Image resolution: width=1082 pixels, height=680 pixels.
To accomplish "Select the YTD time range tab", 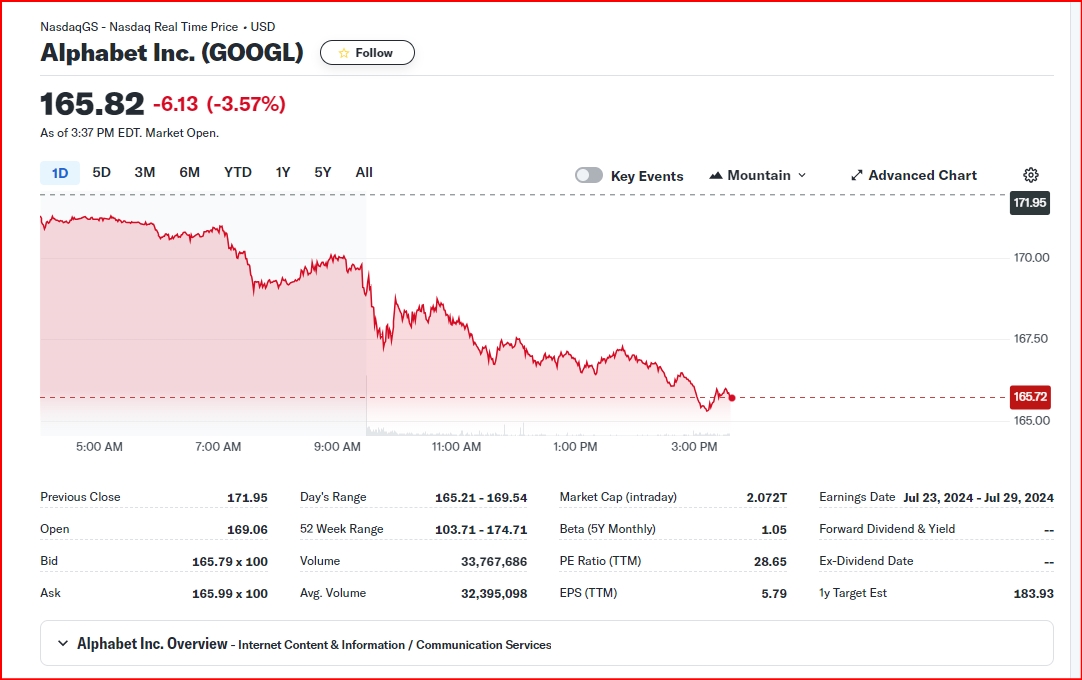I will pos(237,173).
